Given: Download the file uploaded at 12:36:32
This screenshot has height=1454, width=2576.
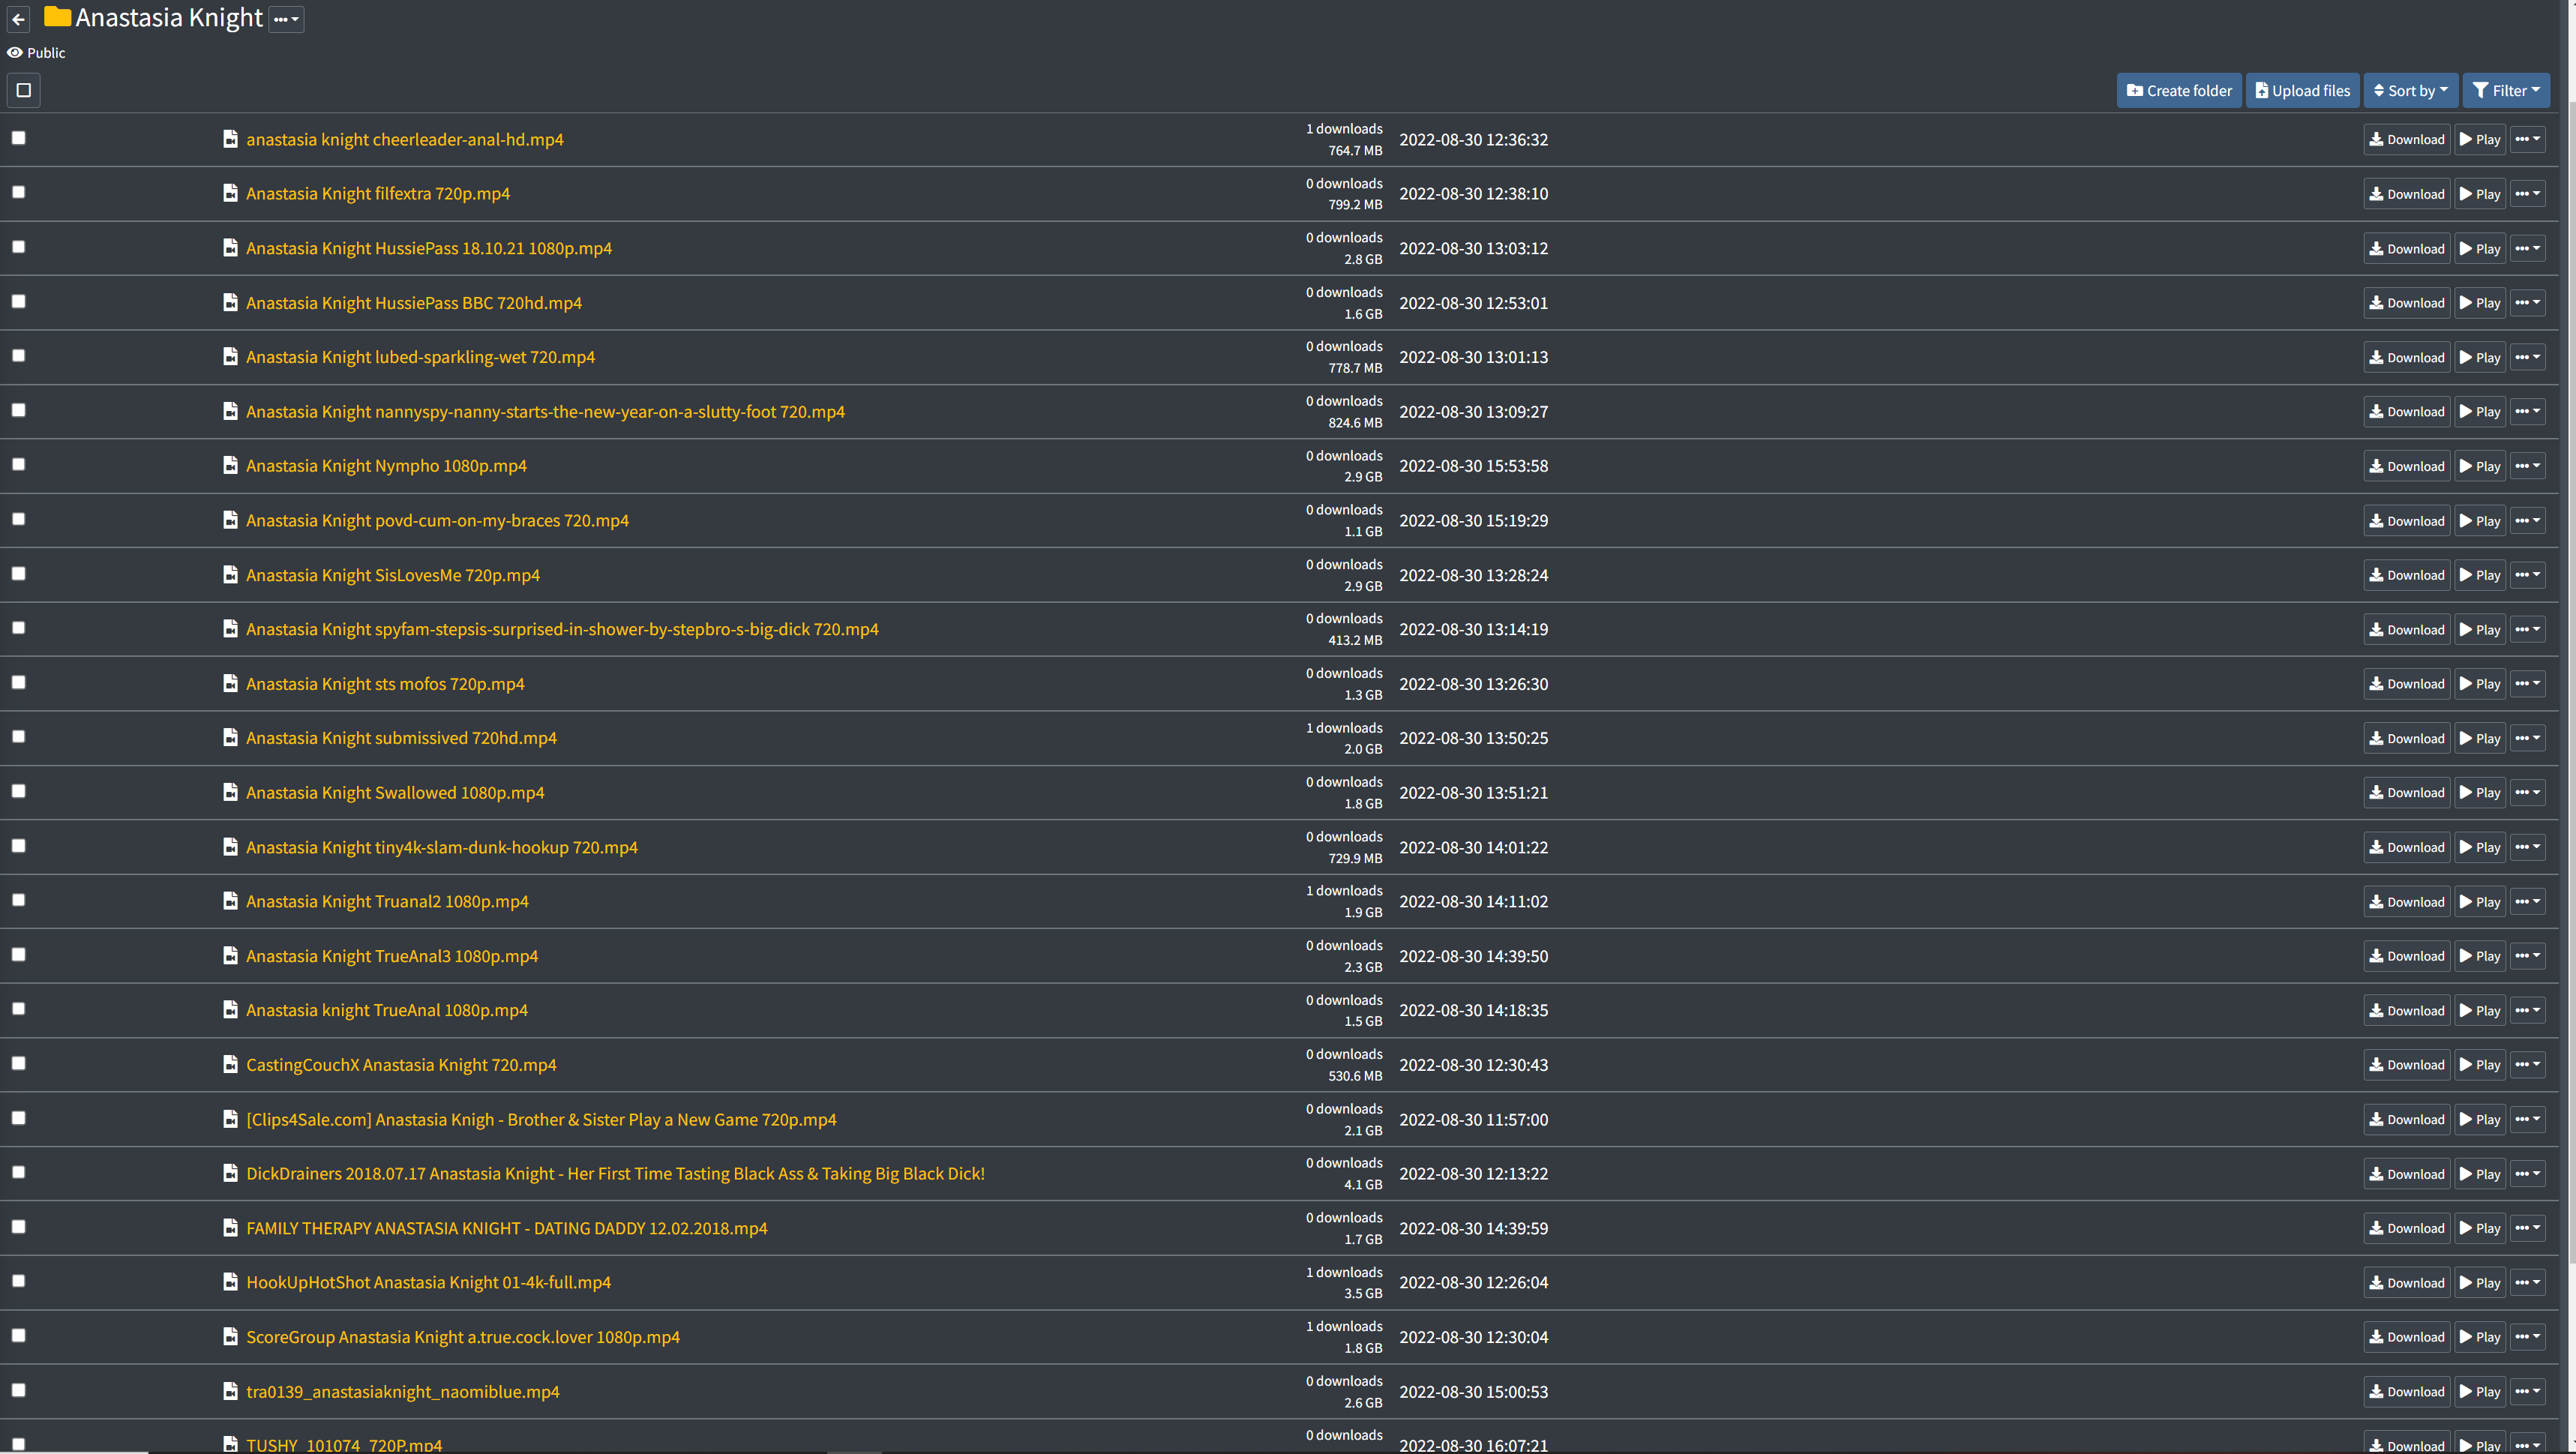Looking at the screenshot, I should (2406, 140).
